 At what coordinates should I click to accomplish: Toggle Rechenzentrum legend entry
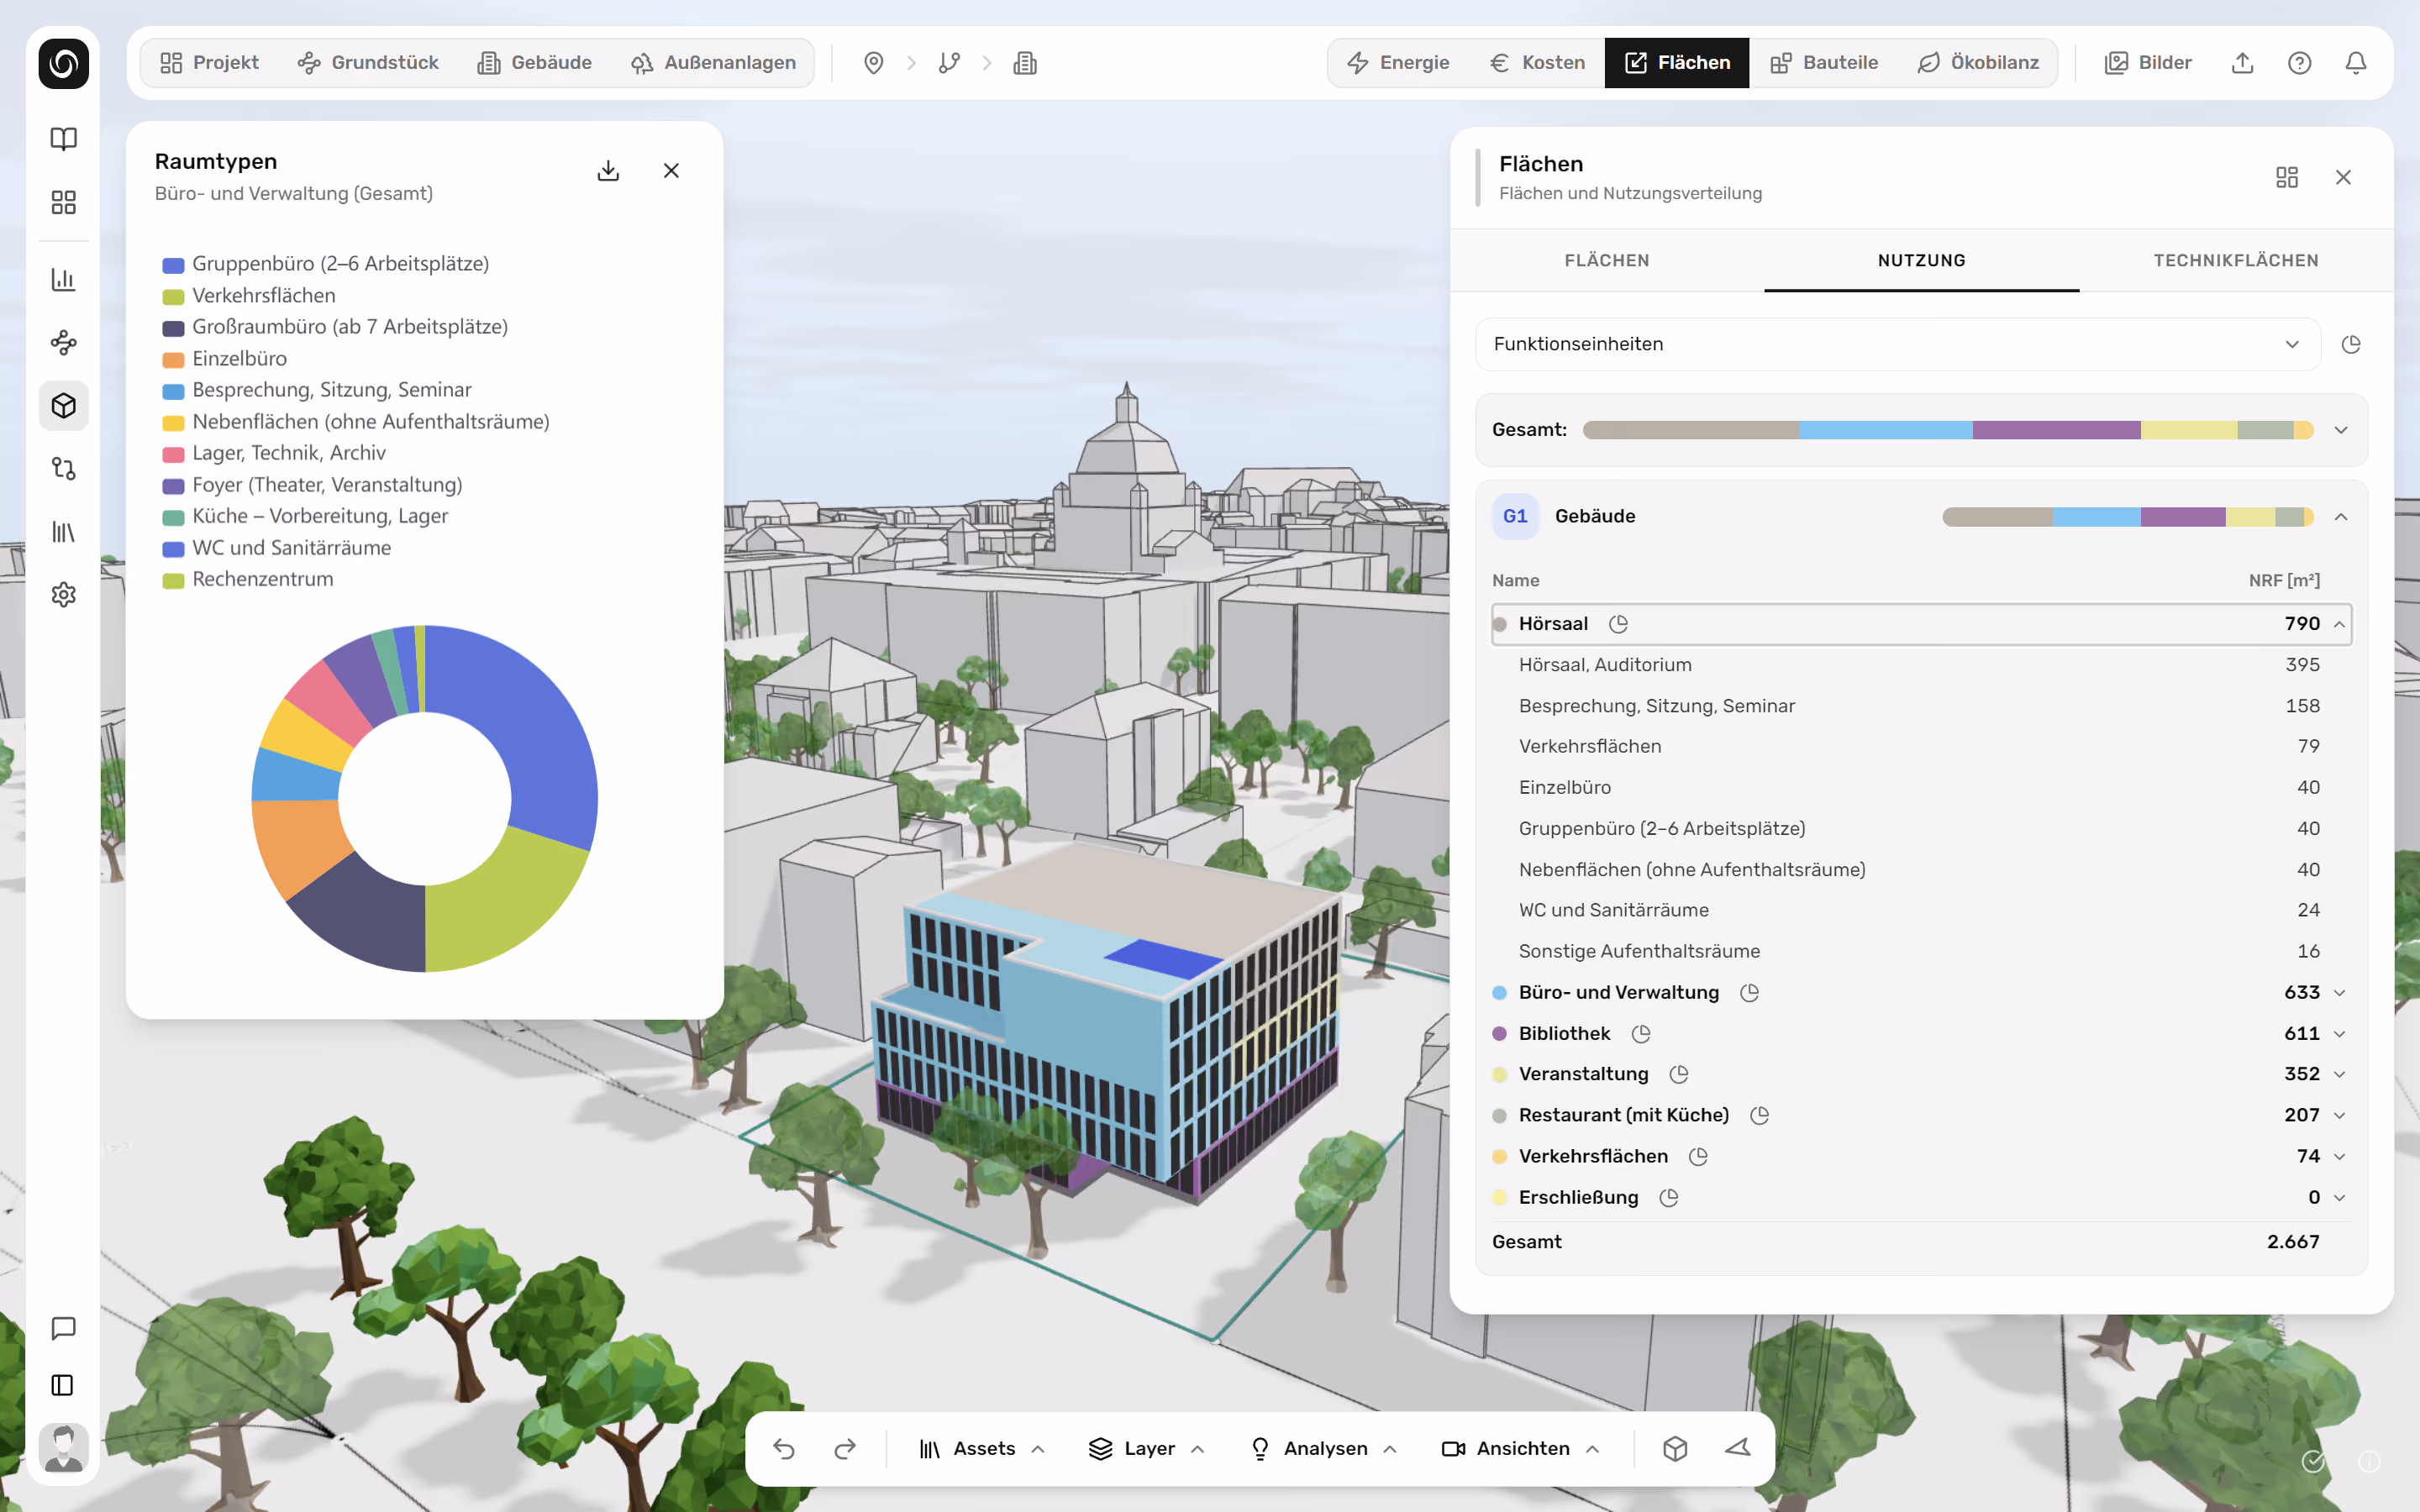[x=248, y=580]
